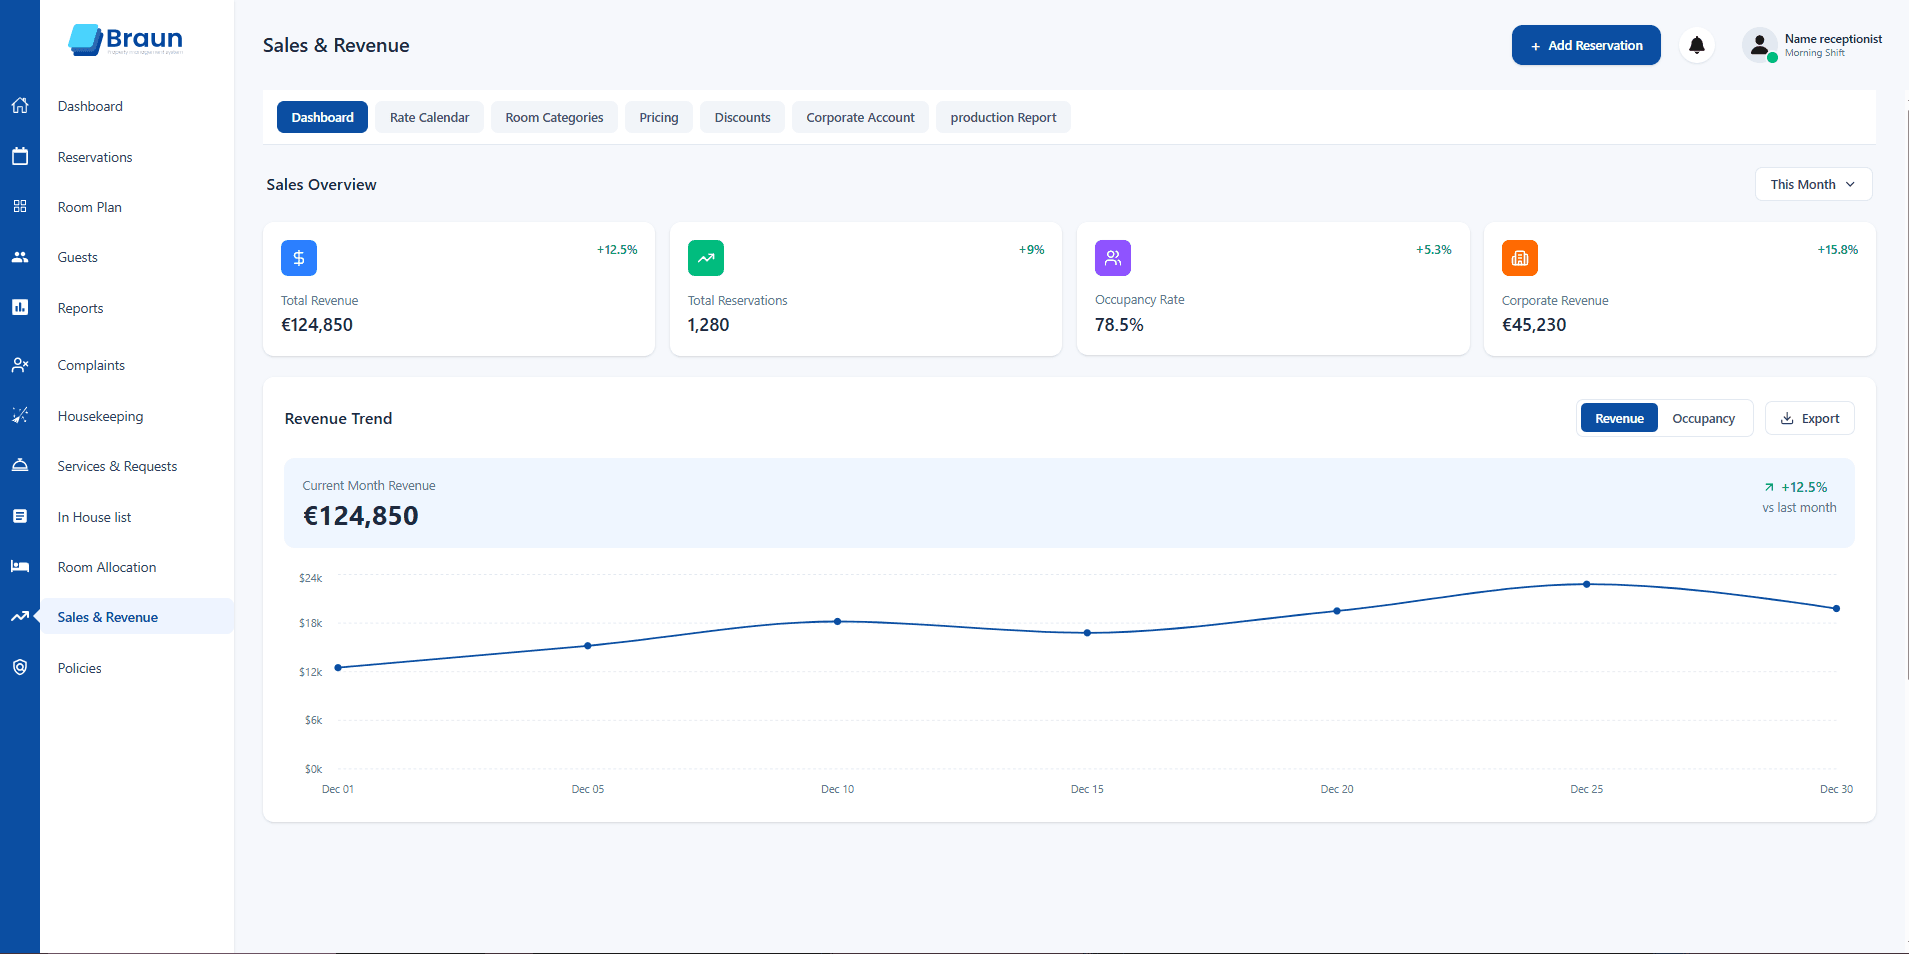This screenshot has width=1909, height=954.
Task: Open Room Allocation in the sidebar
Action: (x=107, y=567)
